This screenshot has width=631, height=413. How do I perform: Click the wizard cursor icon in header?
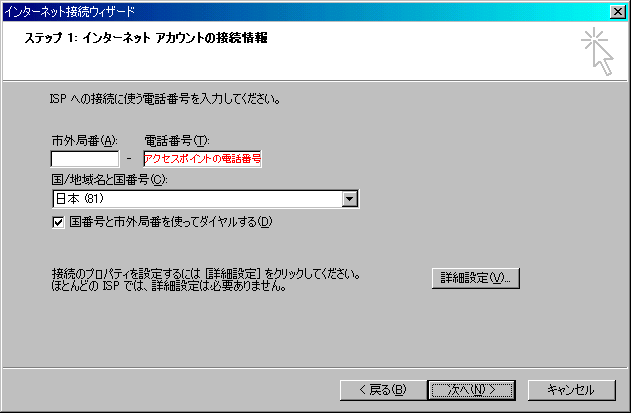coord(598,51)
